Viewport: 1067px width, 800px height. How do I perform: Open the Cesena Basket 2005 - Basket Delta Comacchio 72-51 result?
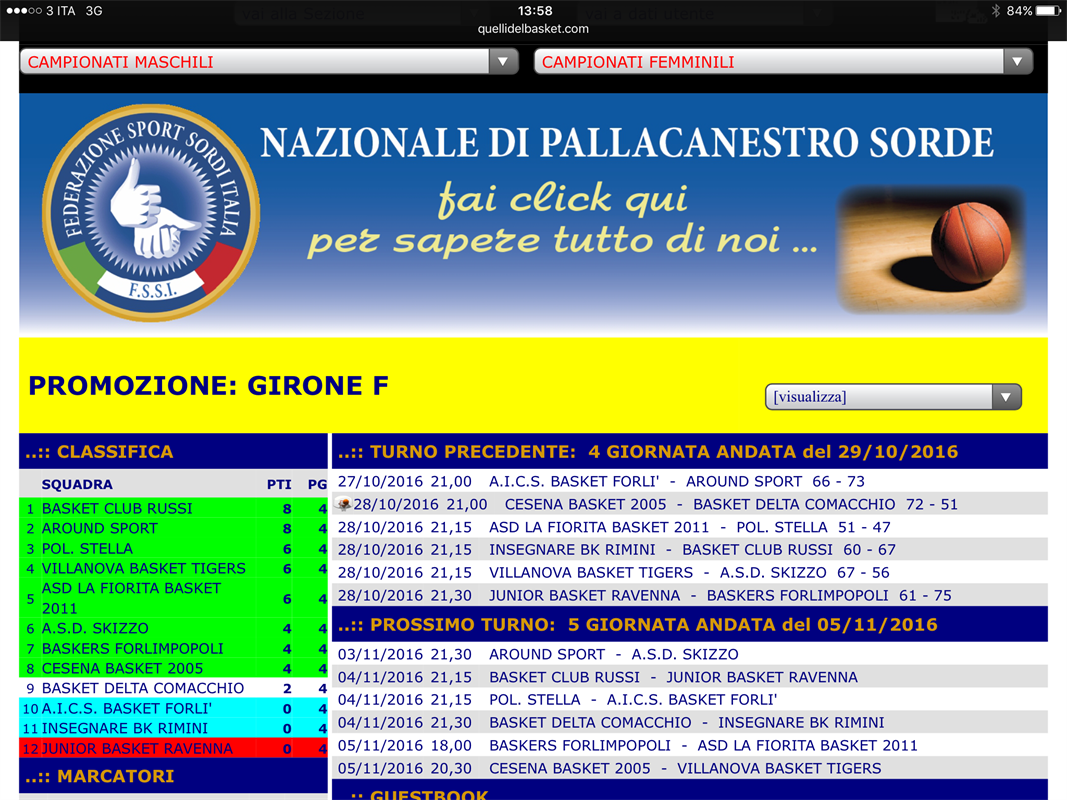(689, 504)
